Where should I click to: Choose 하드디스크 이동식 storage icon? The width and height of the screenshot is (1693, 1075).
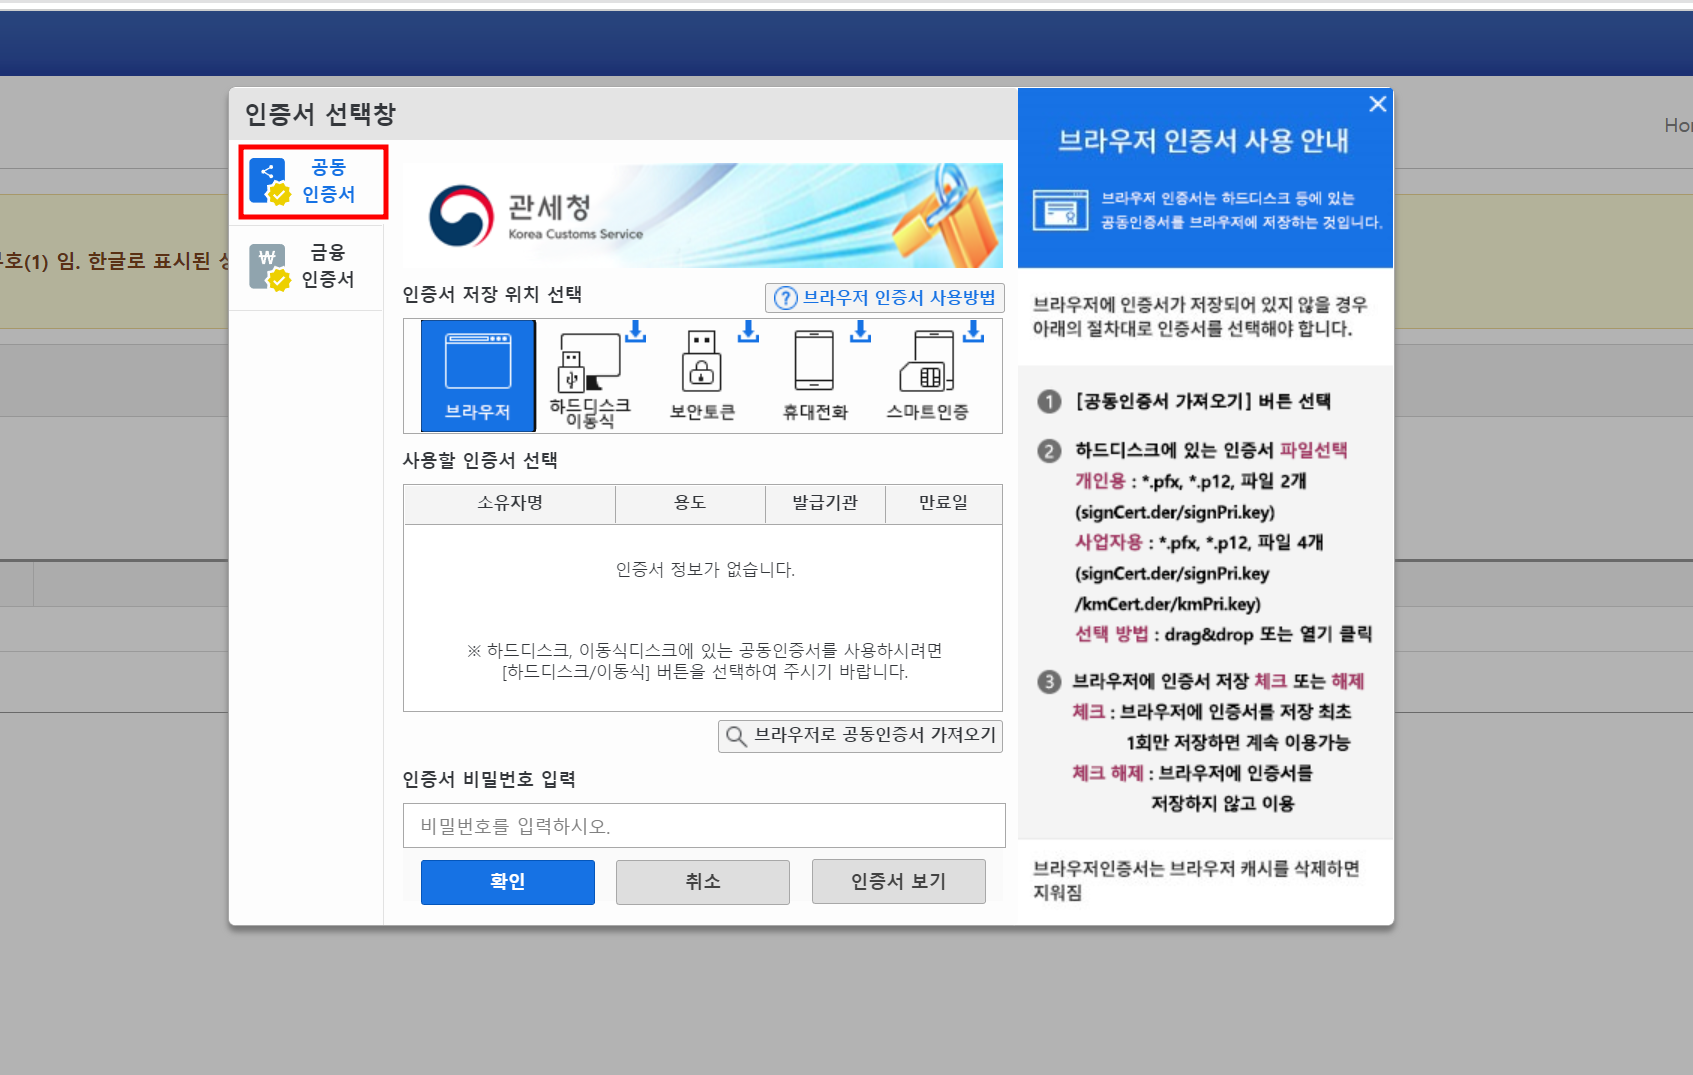[592, 376]
